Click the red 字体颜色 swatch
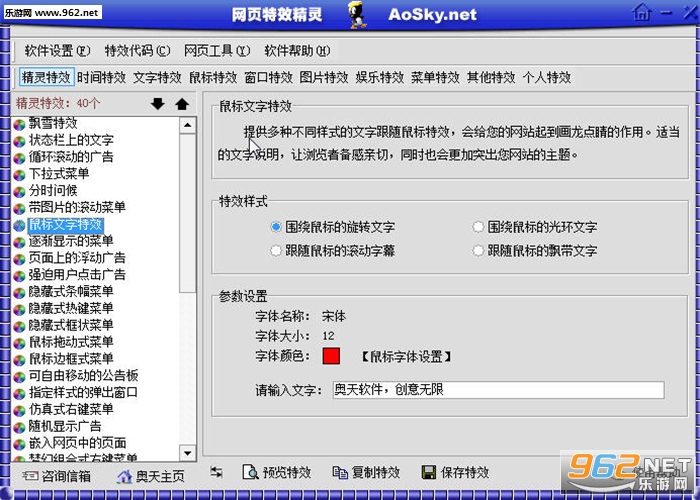The height and width of the screenshot is (500, 700). (331, 356)
